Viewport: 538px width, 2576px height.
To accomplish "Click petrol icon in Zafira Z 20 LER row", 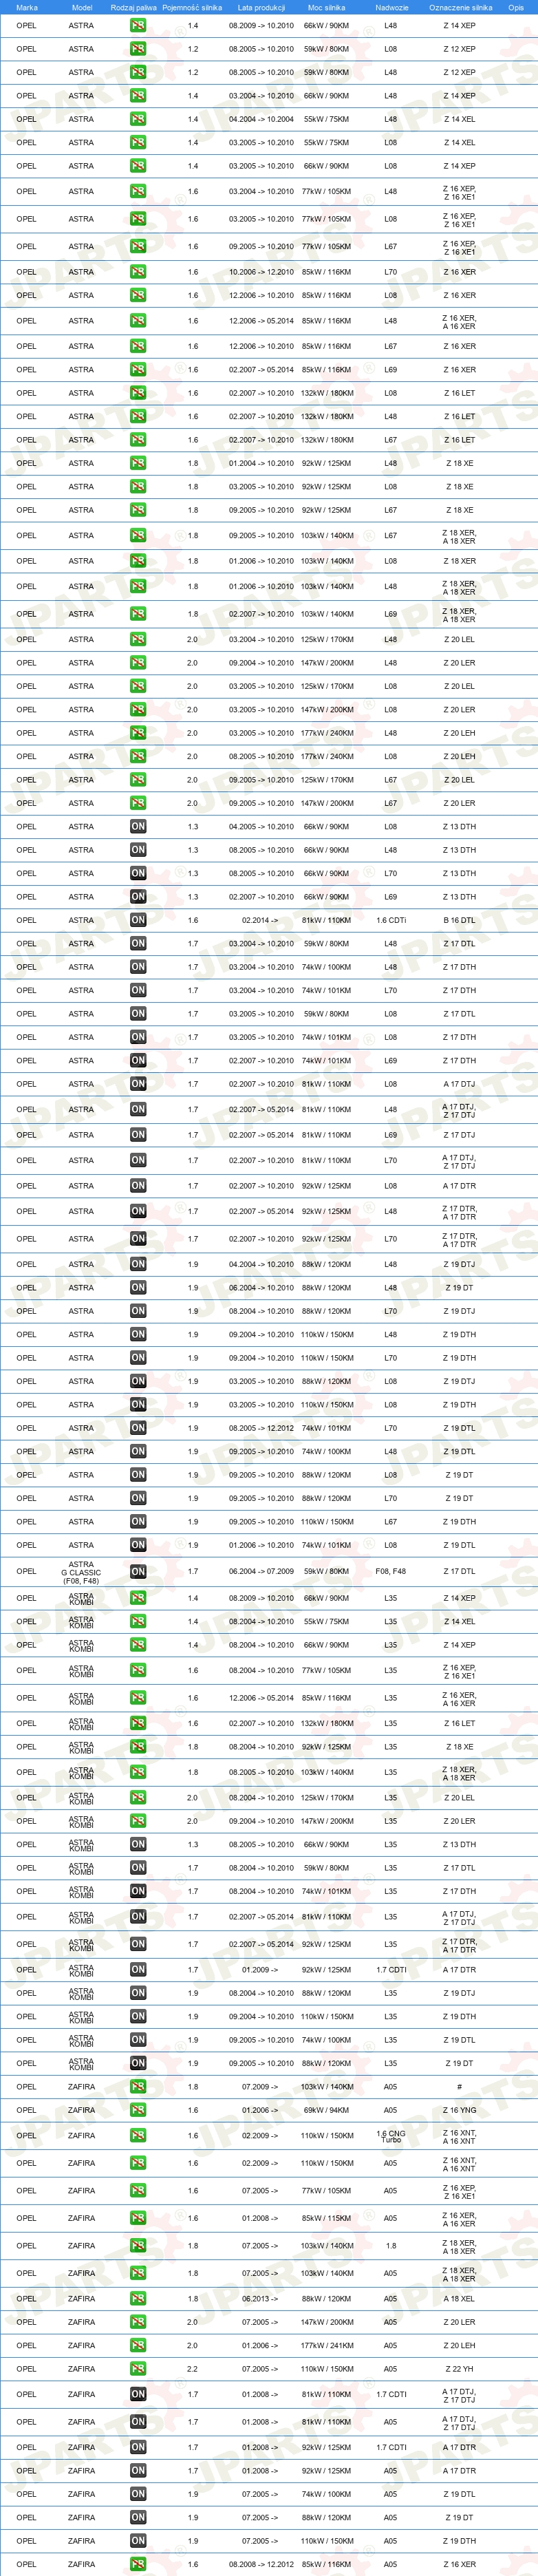I will (138, 2322).
